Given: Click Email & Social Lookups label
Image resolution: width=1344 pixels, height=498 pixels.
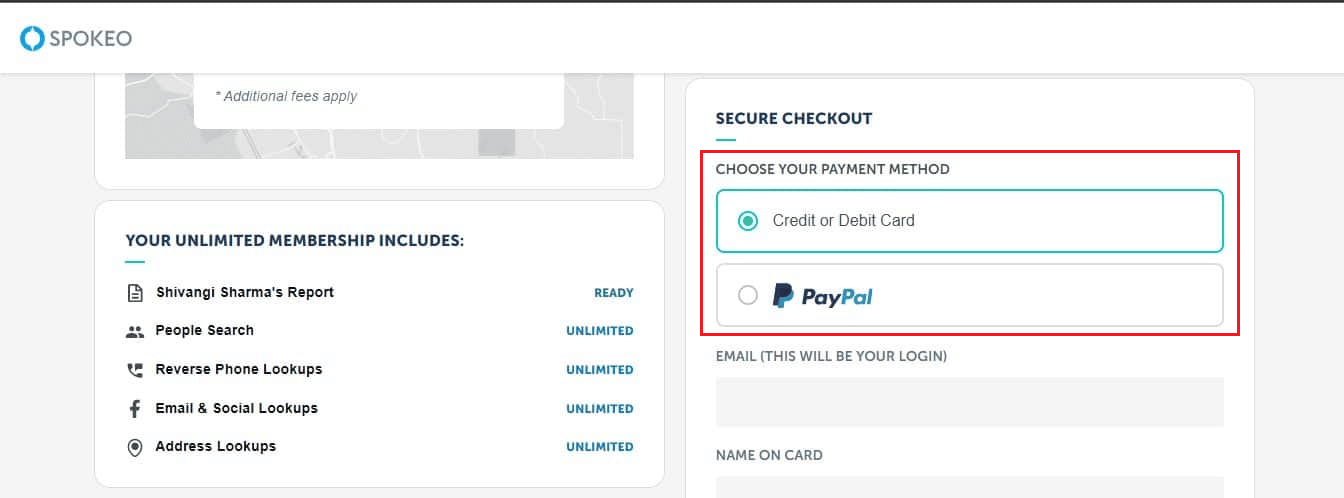Looking at the screenshot, I should pyautogui.click(x=236, y=408).
